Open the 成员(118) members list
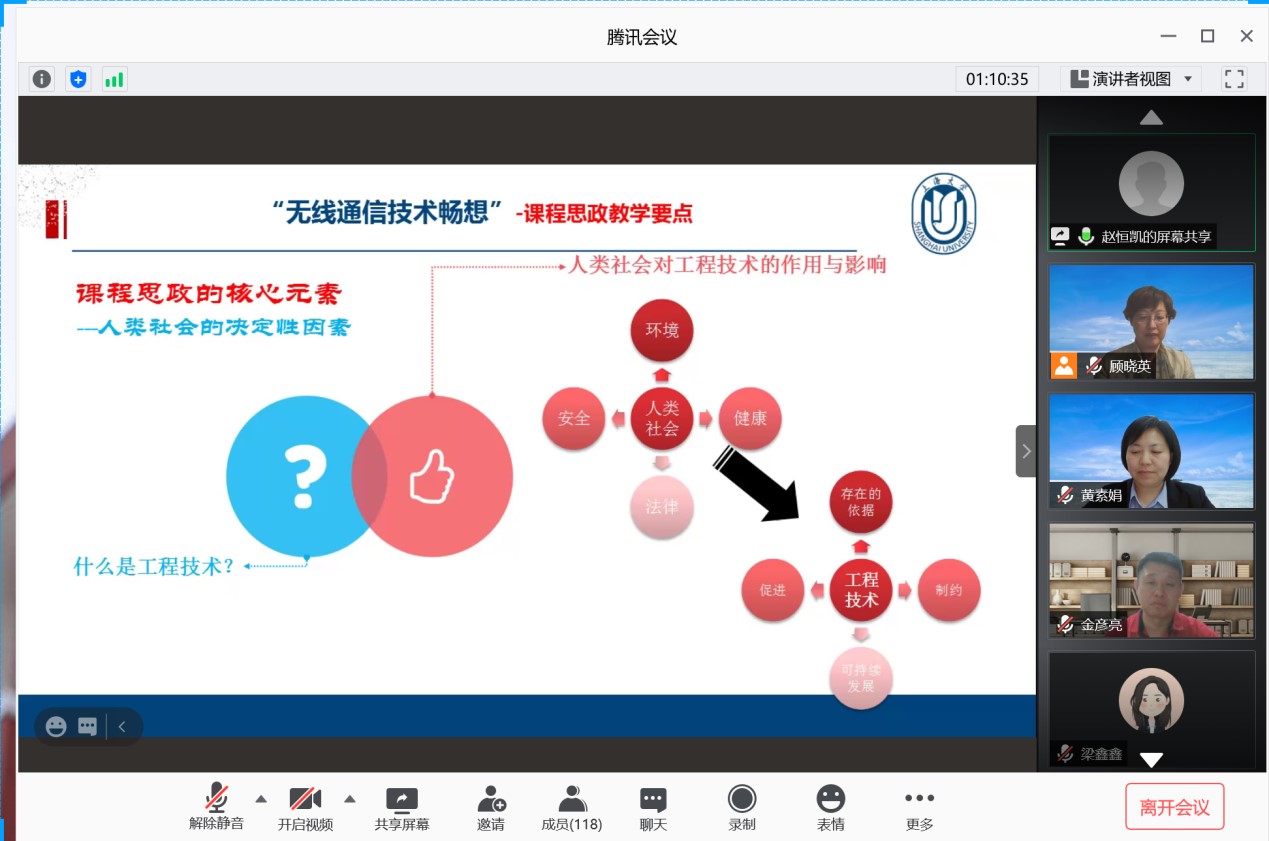Screen dimensions: 1269x841 572,808
